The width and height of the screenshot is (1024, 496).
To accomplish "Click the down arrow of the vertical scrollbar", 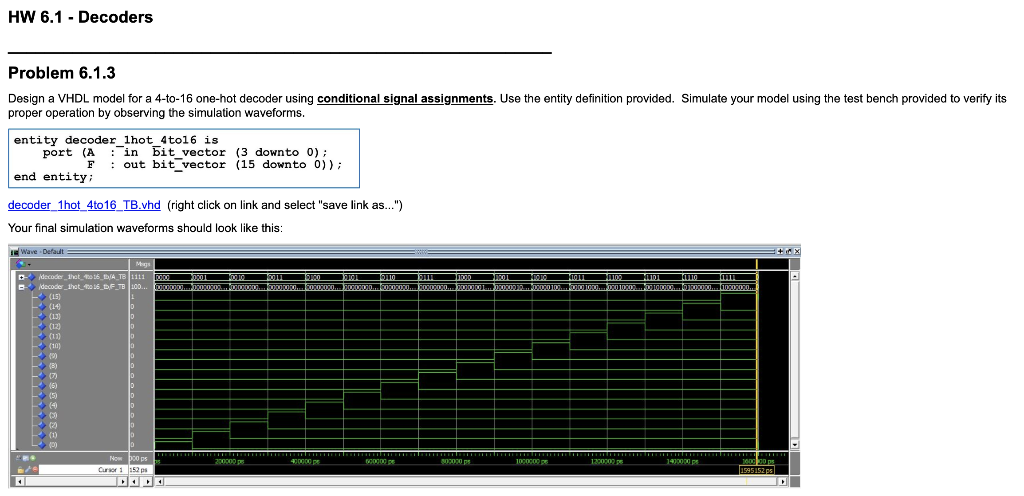I will (x=795, y=444).
